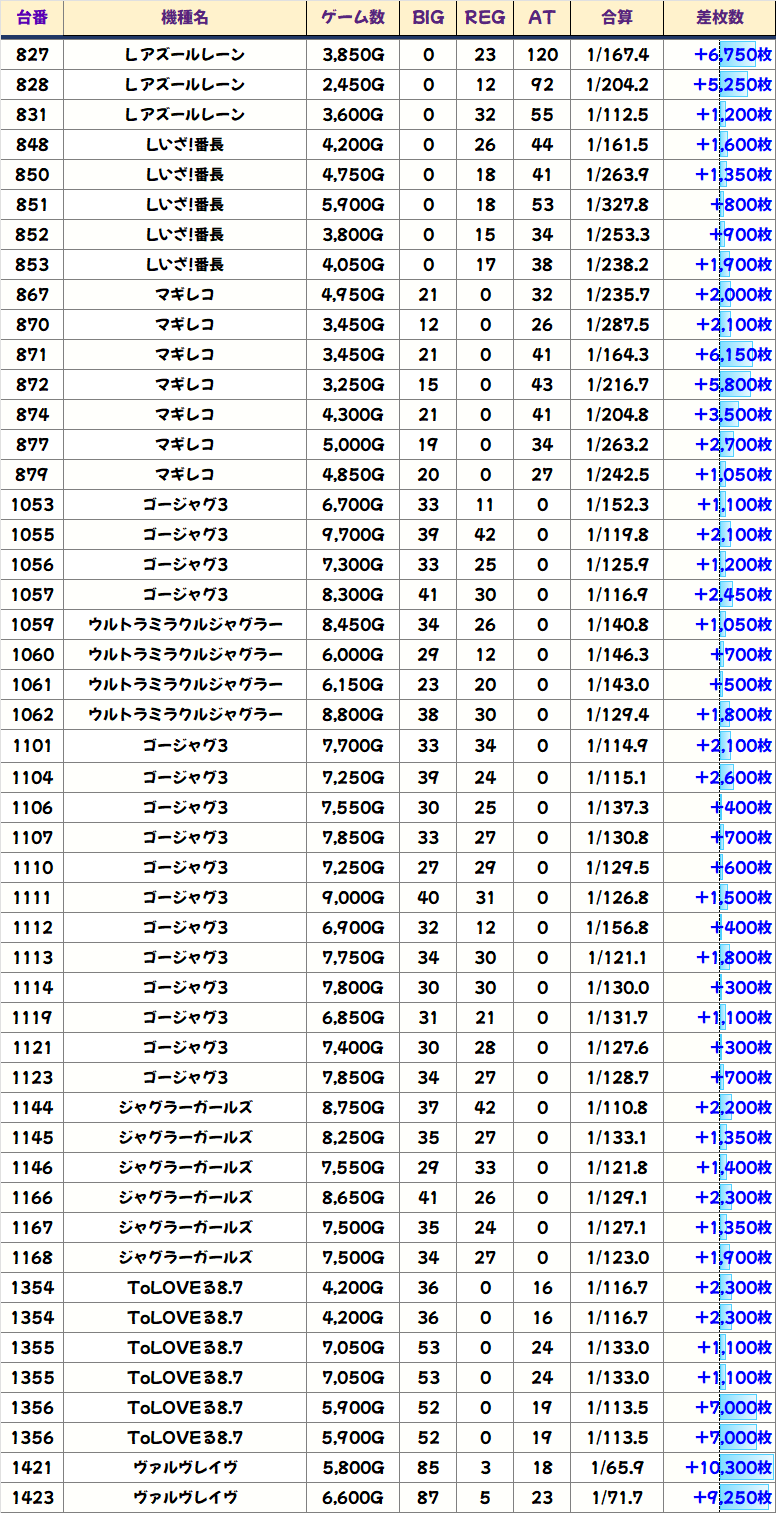Select machine name in row 1059

coord(184,625)
